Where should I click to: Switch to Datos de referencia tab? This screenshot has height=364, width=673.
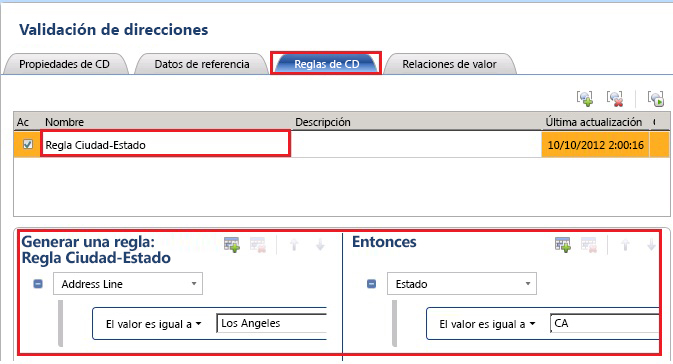click(202, 64)
